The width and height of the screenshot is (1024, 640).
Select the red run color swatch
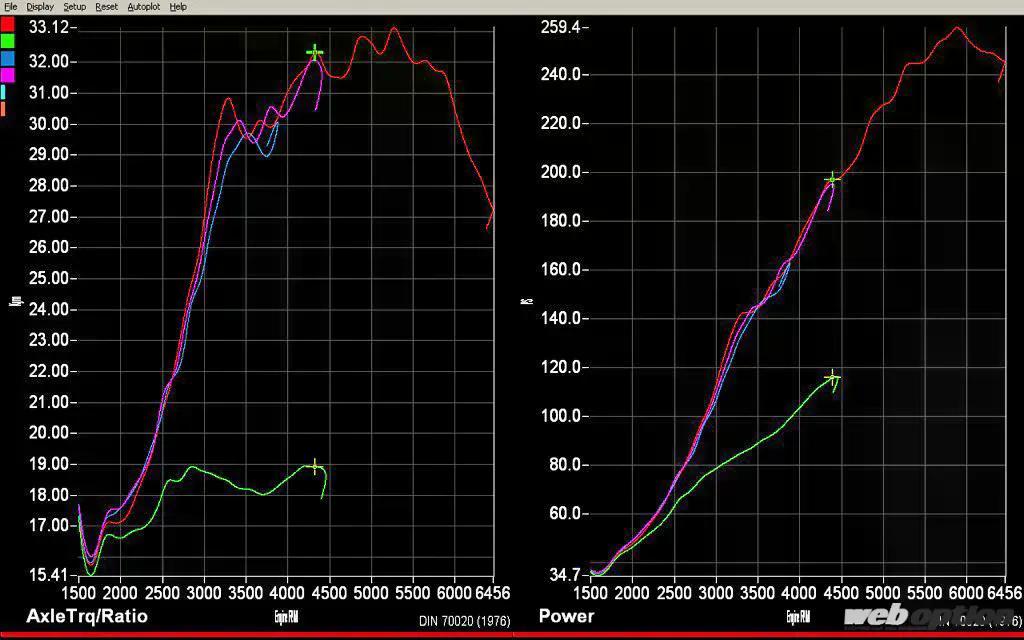click(7, 23)
